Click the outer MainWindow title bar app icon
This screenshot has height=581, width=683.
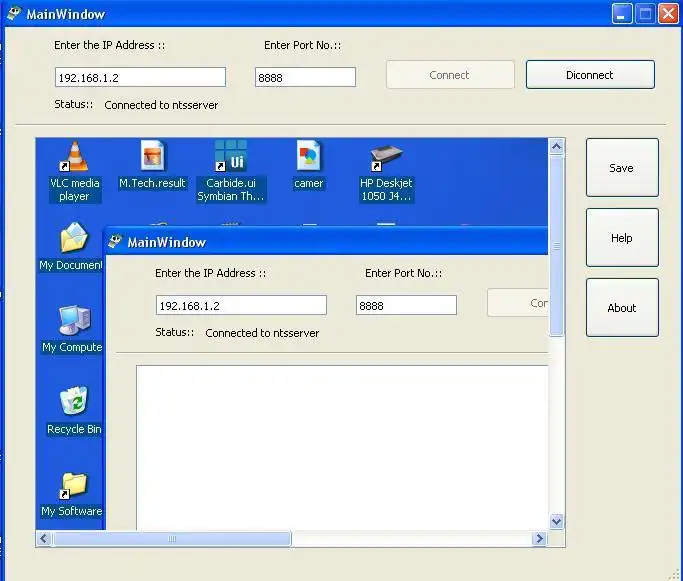click(14, 13)
